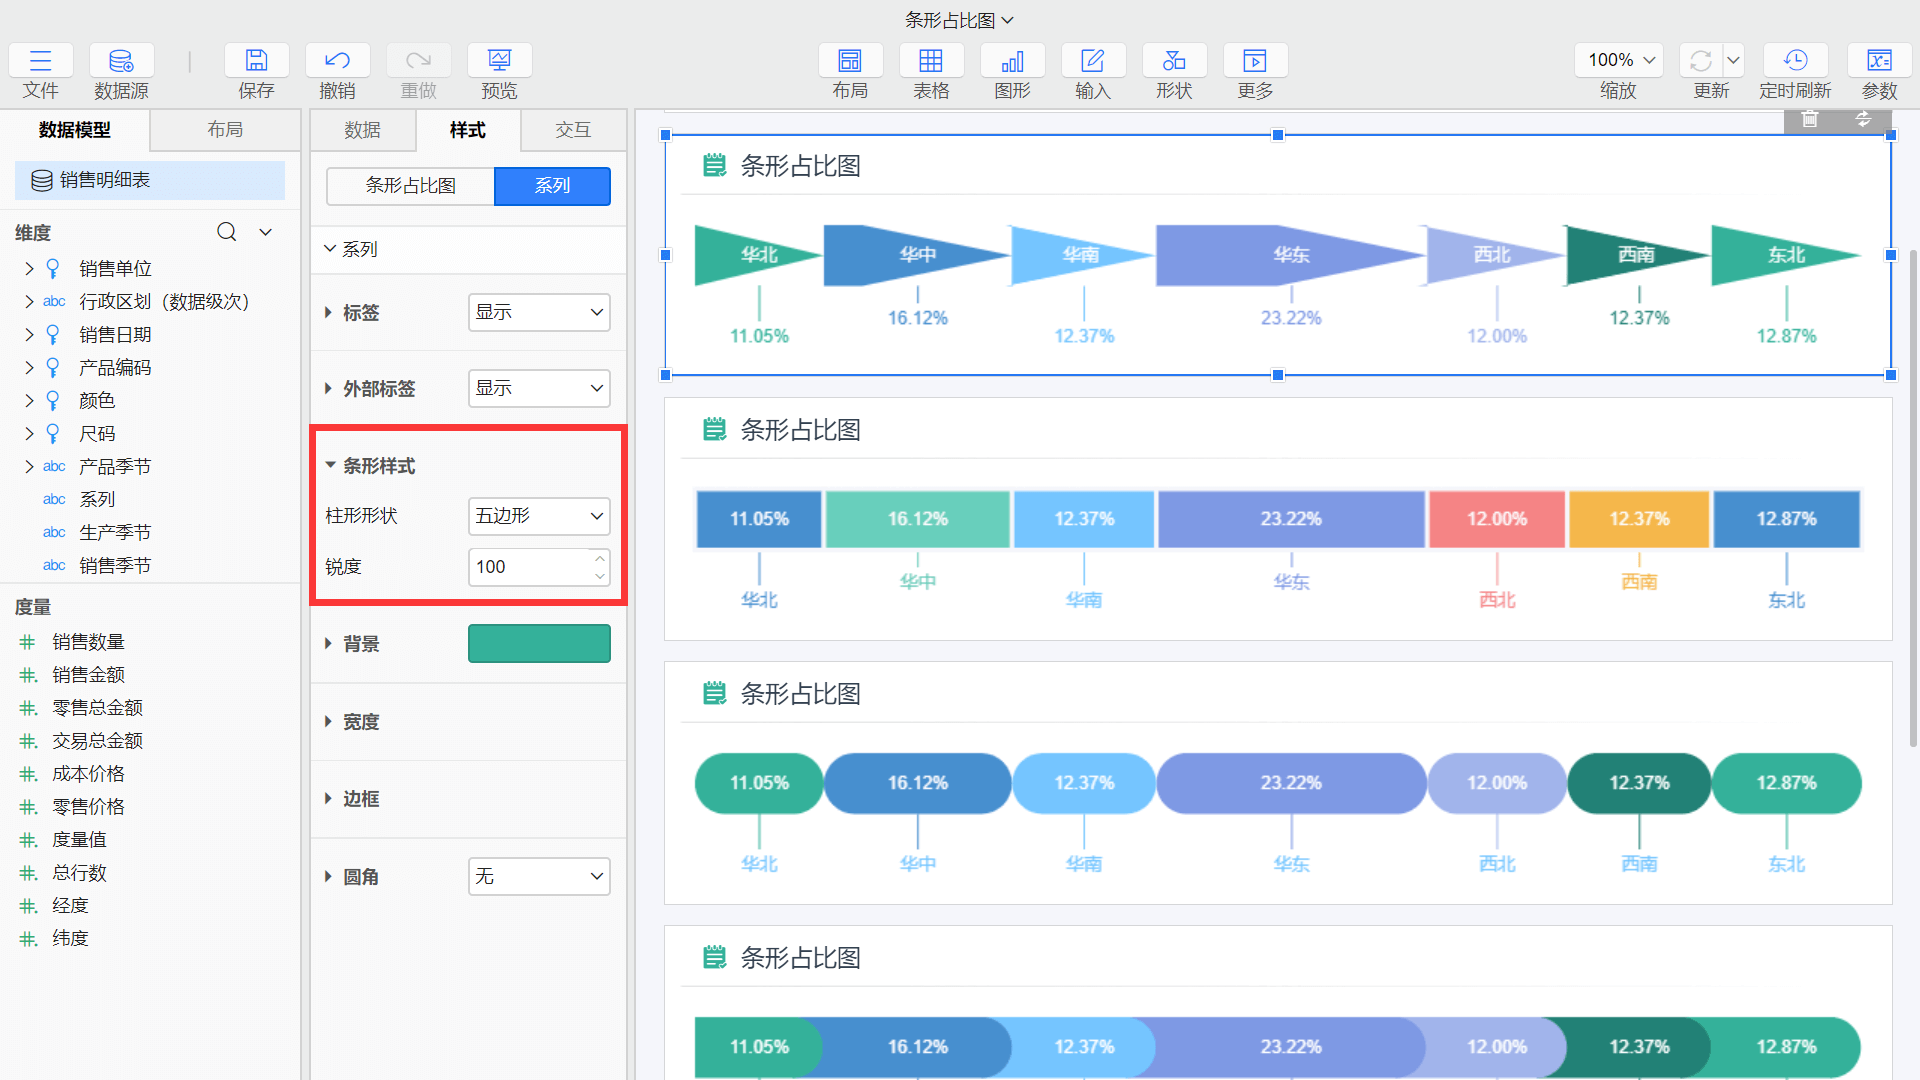Click the 保存 save icon
The image size is (1920, 1080).
coord(256,62)
